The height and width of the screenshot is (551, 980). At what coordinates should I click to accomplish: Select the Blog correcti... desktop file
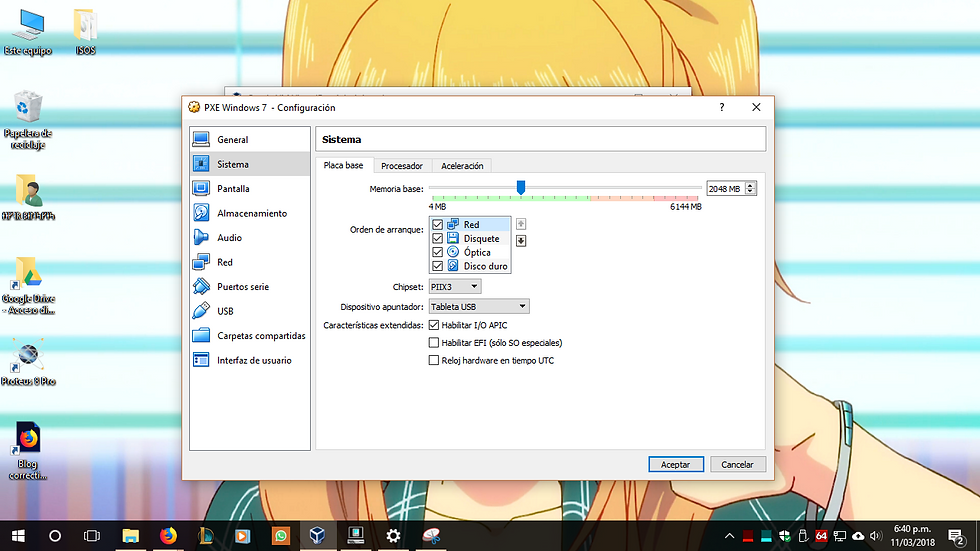[x=28, y=451]
